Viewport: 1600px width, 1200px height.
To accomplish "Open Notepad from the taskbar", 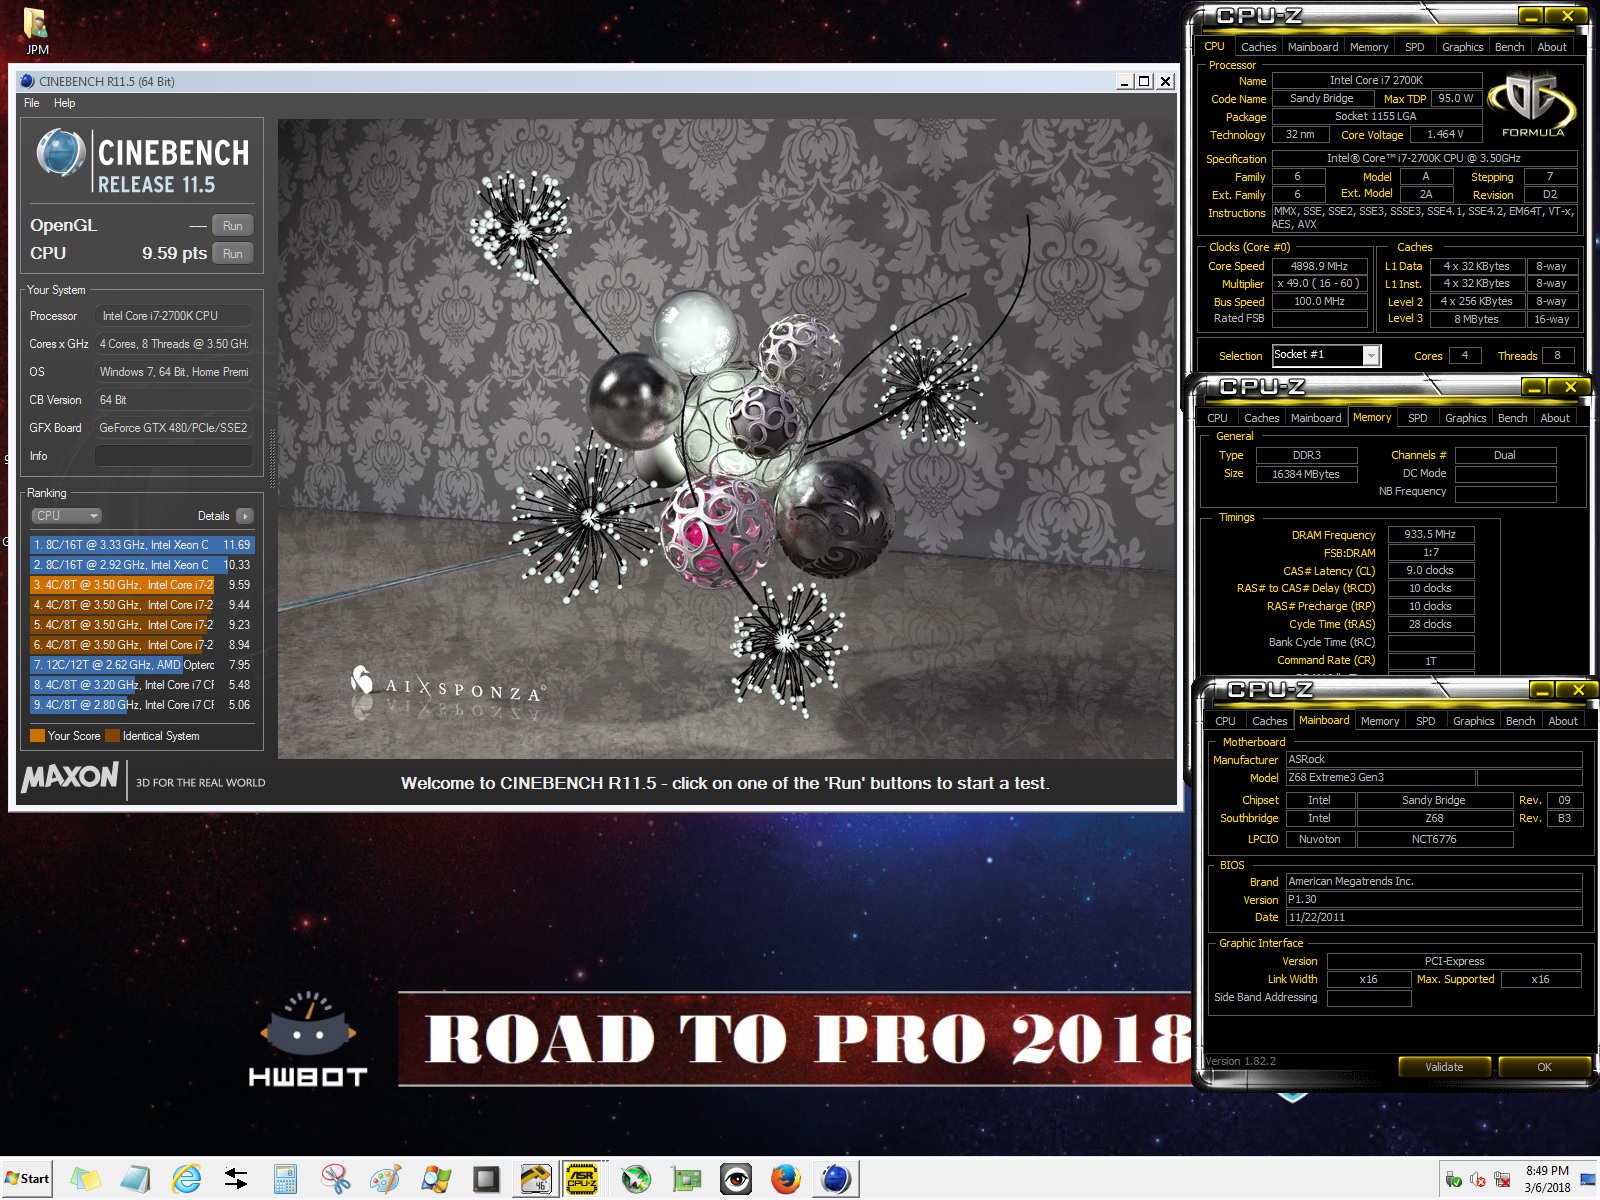I will coord(136,1179).
